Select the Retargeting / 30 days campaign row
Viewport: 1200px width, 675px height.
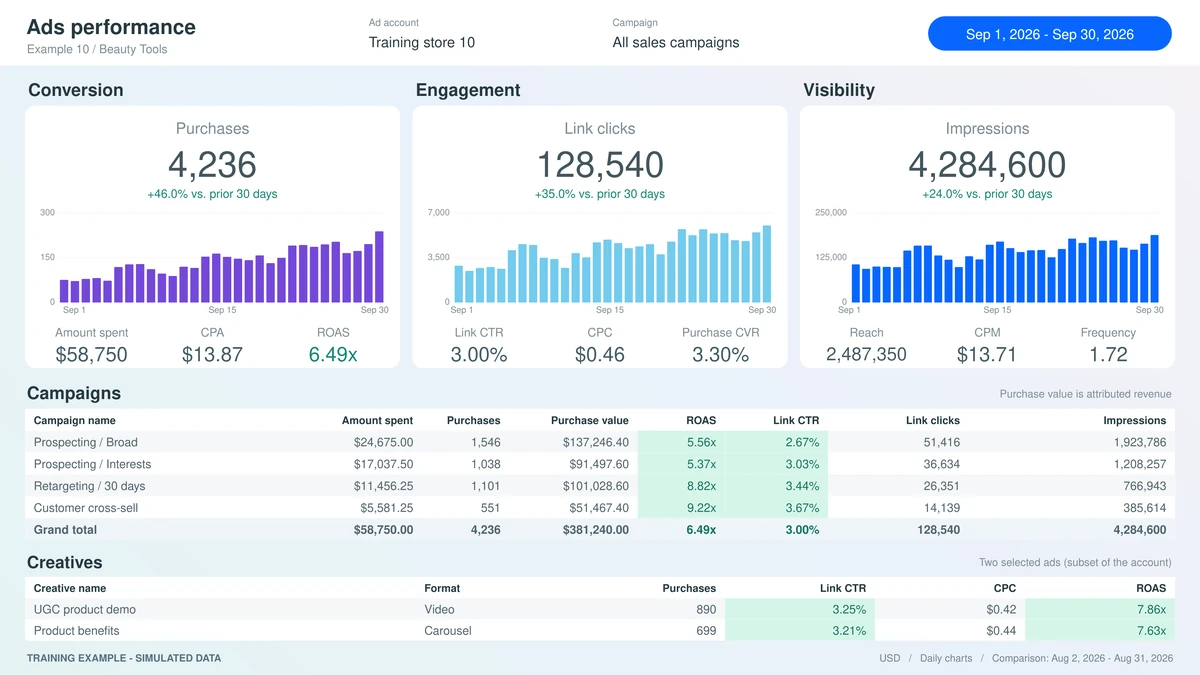pyautogui.click(x=600, y=486)
